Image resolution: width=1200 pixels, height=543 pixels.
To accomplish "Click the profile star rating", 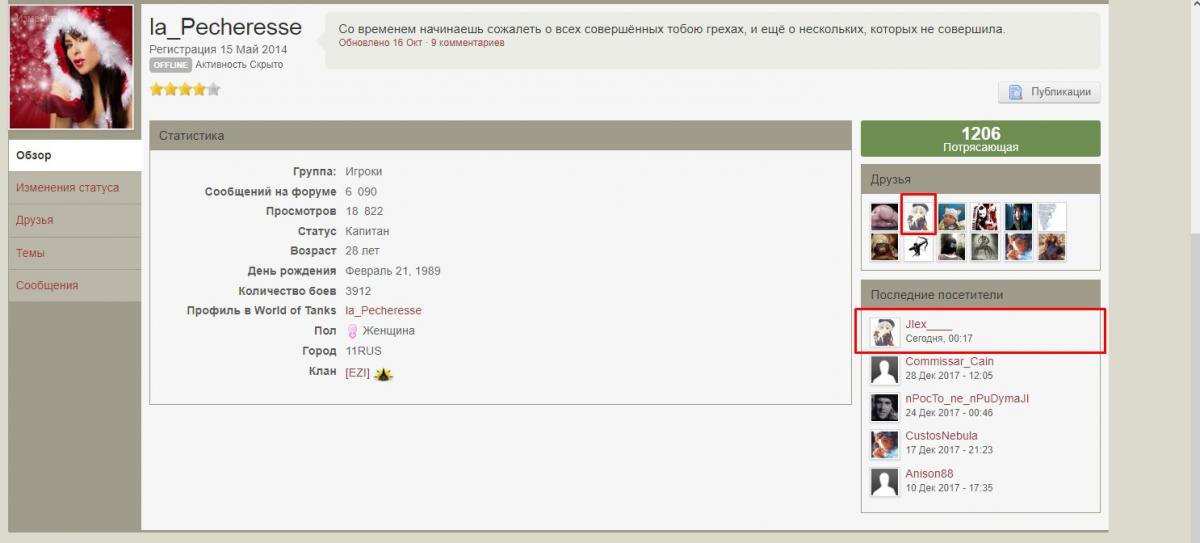I will 185,89.
